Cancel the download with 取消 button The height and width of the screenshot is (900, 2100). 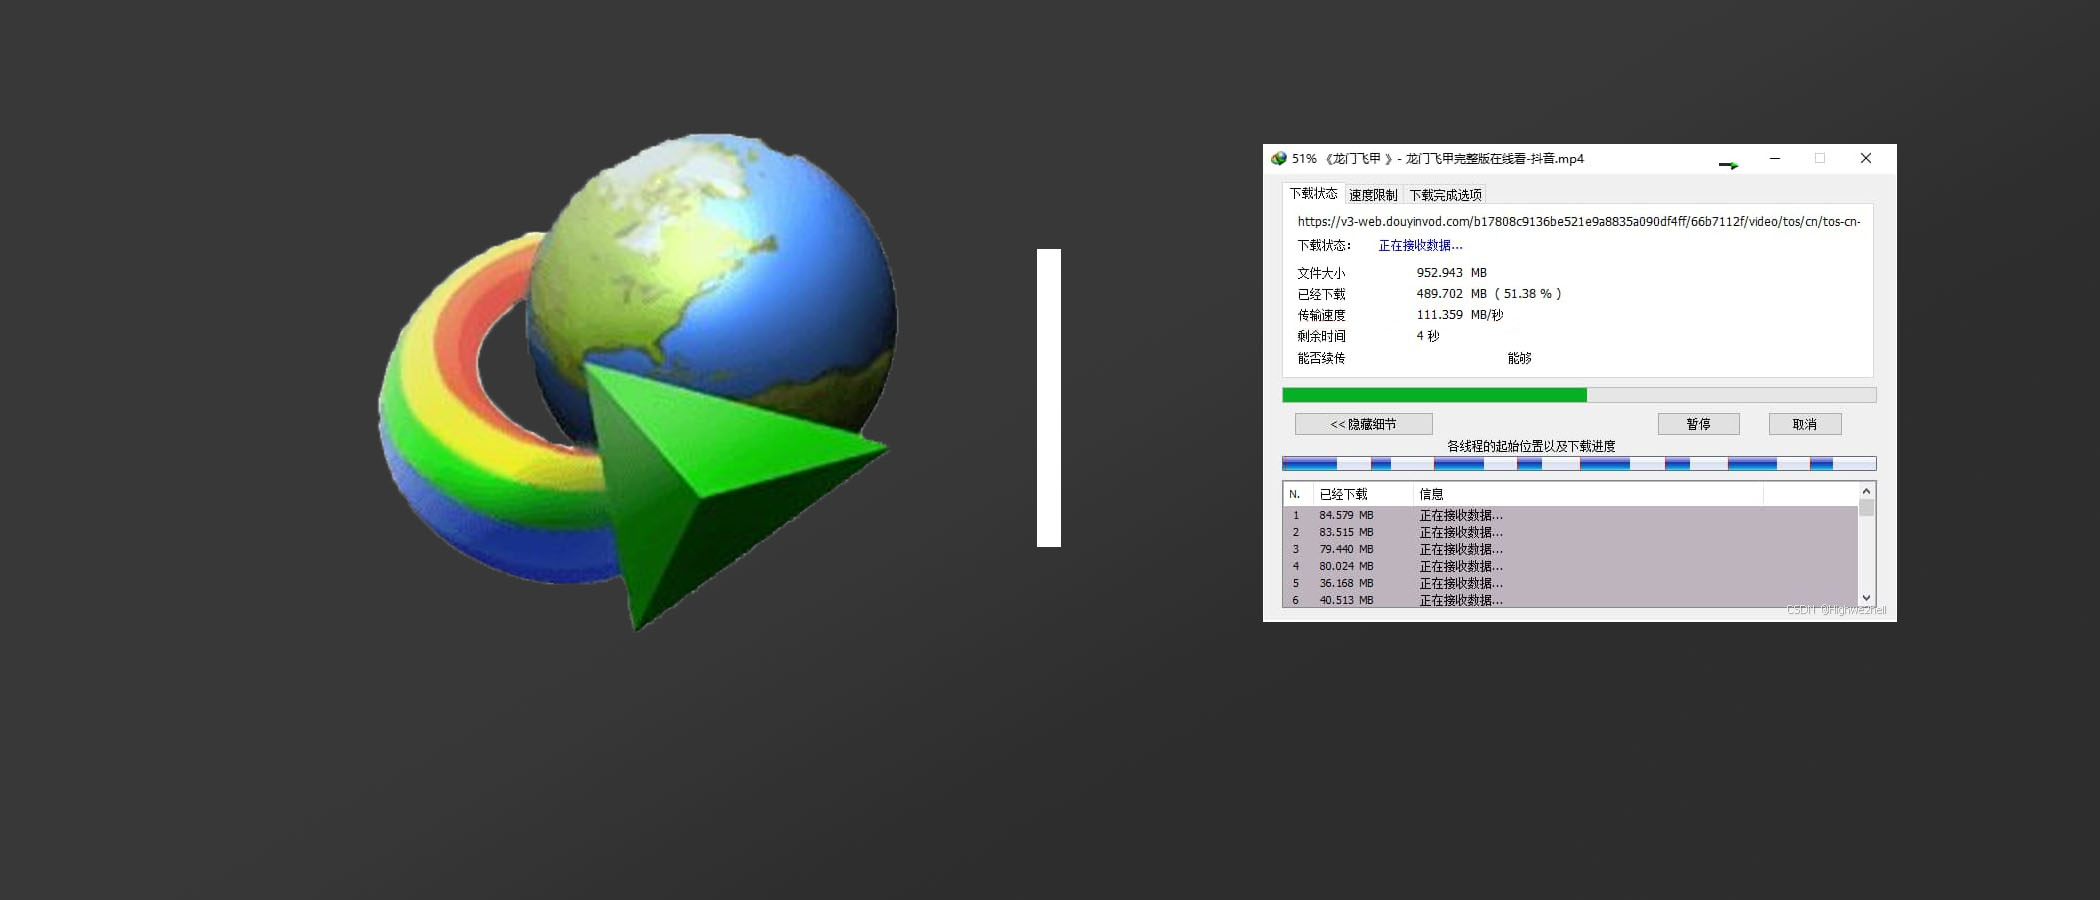pyautogui.click(x=1804, y=424)
